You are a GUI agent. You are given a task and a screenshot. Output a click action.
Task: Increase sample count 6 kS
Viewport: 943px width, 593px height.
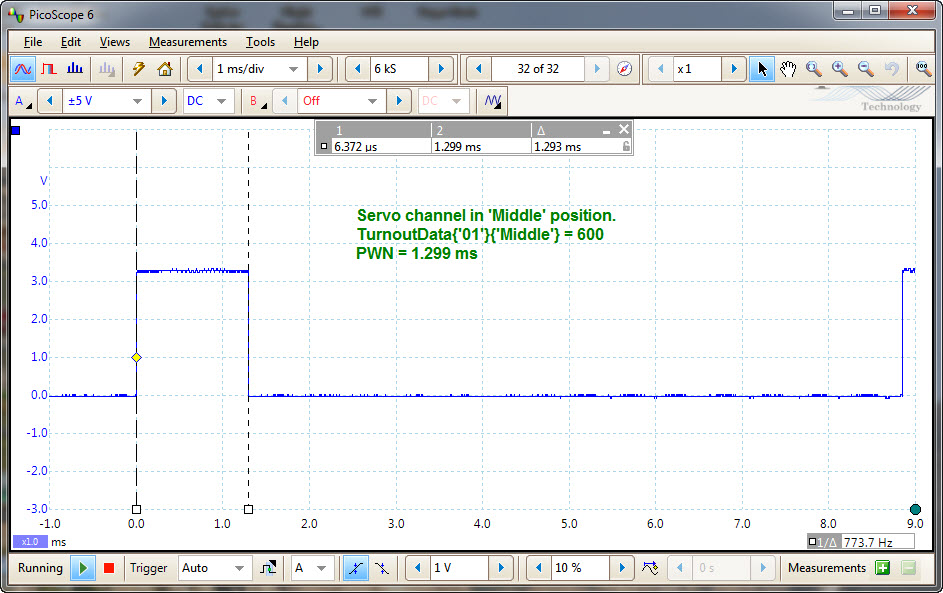(441, 69)
